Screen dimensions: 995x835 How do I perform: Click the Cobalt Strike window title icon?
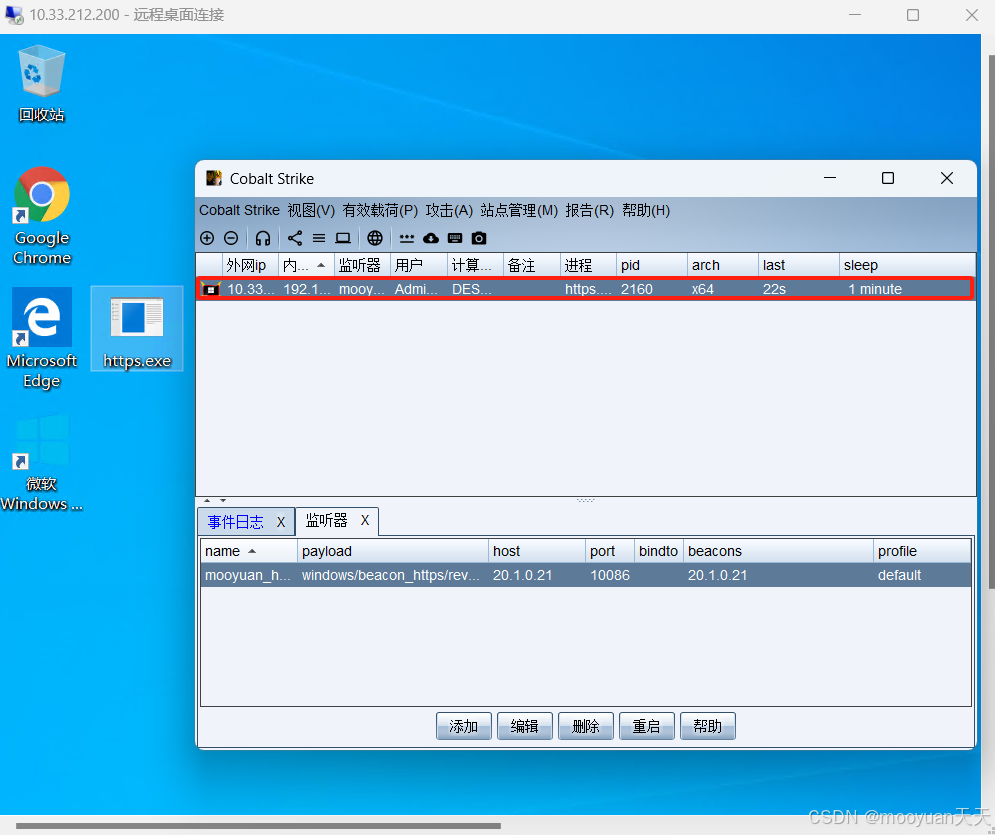point(214,178)
